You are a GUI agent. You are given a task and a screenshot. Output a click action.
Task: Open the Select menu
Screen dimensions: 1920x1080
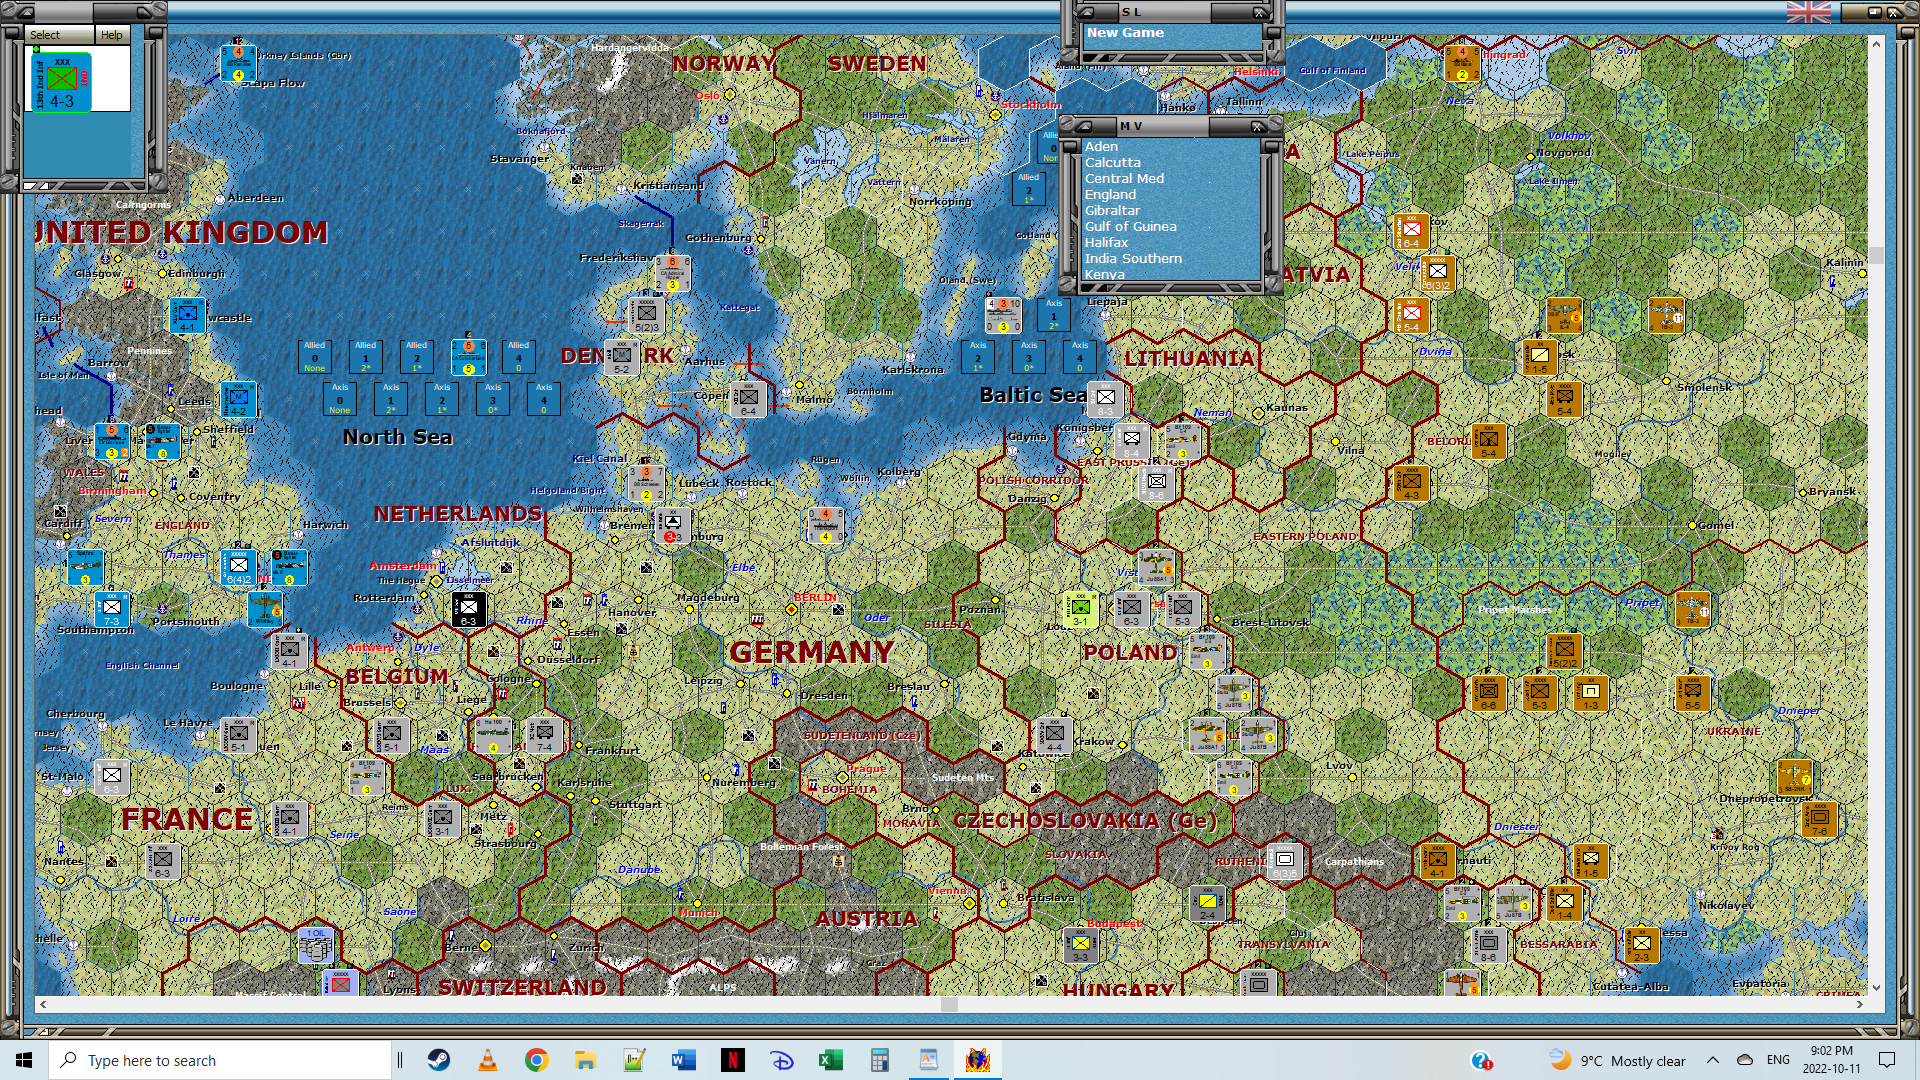click(x=45, y=35)
